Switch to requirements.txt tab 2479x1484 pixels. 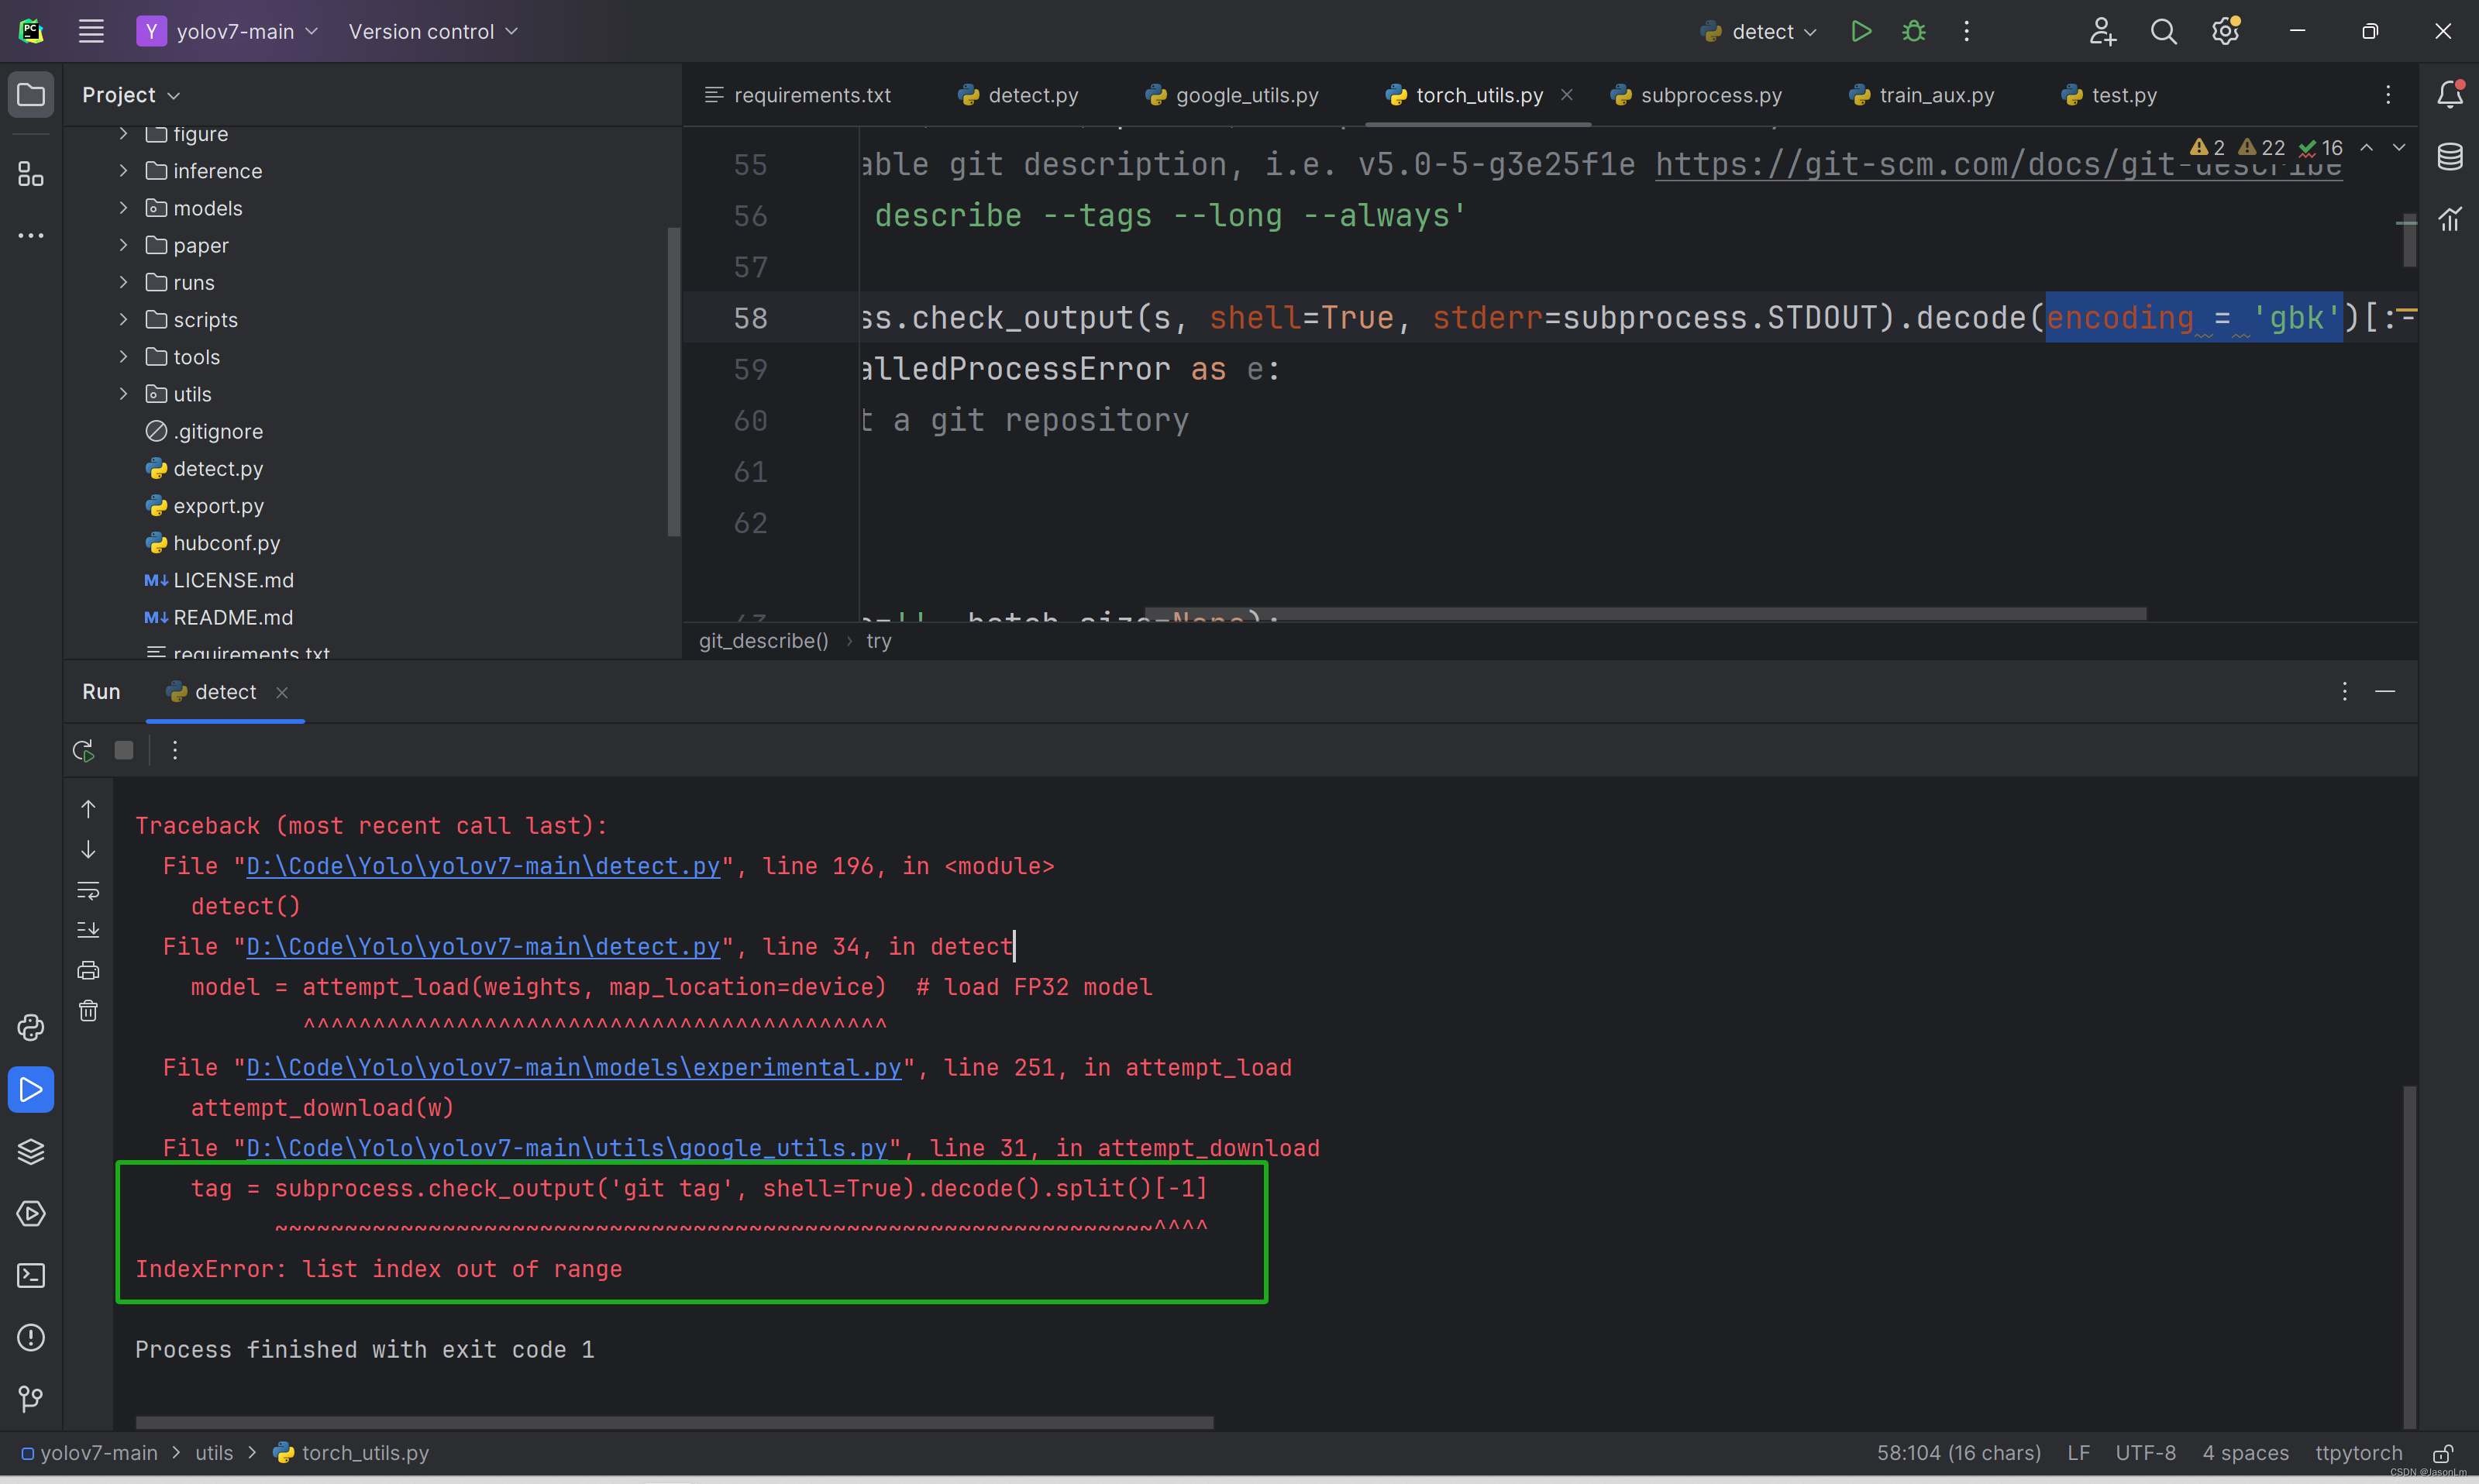(798, 95)
